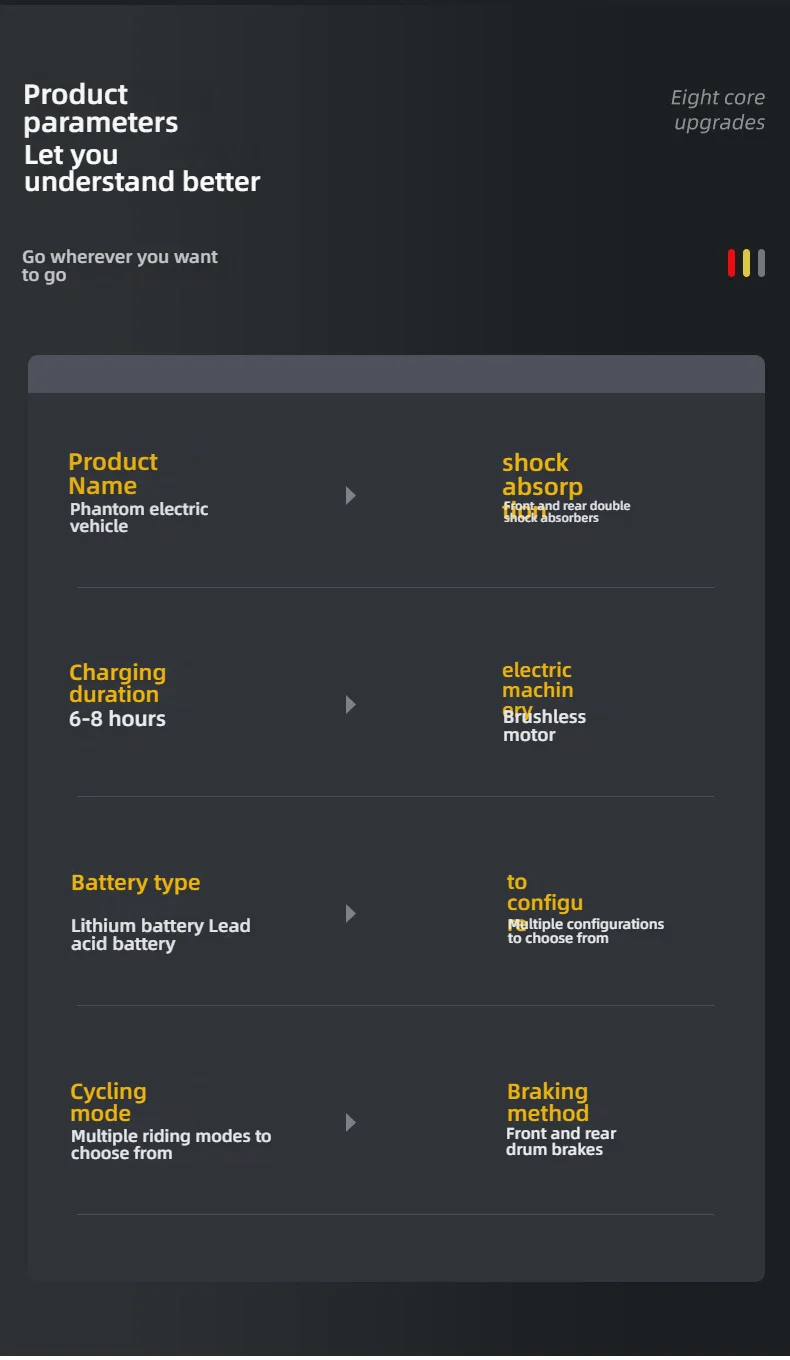Select the 'Cycling mode' label
790x1360 pixels.
(x=108, y=1102)
